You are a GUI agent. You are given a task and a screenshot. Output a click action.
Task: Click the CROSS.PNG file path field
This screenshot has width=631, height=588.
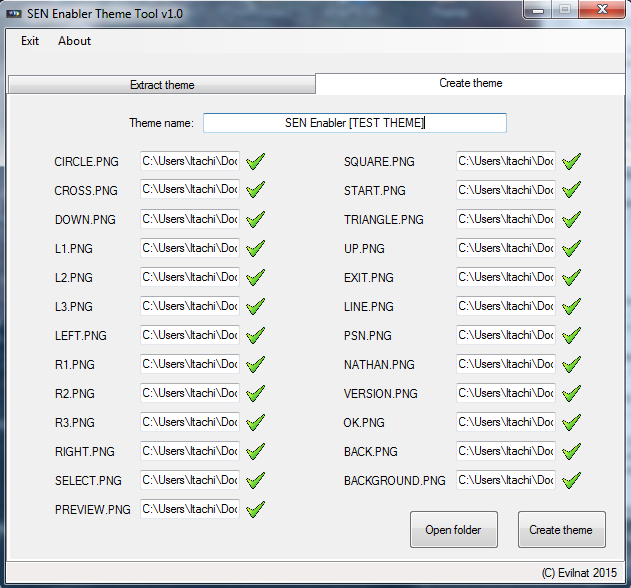click(190, 190)
